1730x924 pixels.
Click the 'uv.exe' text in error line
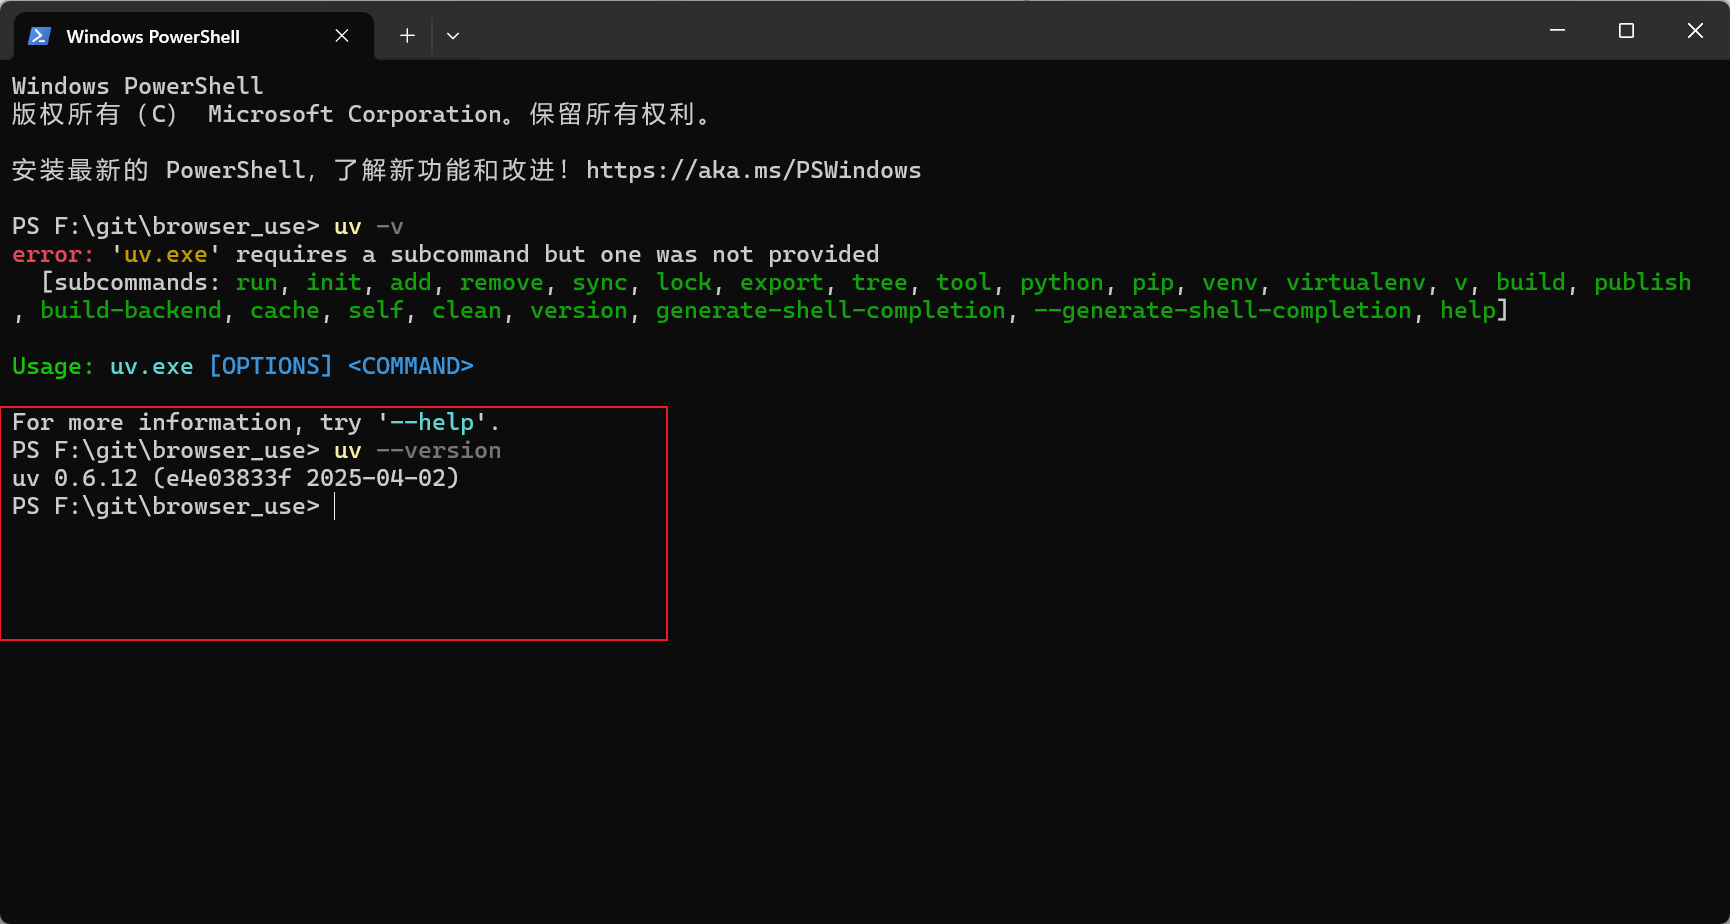tap(165, 254)
